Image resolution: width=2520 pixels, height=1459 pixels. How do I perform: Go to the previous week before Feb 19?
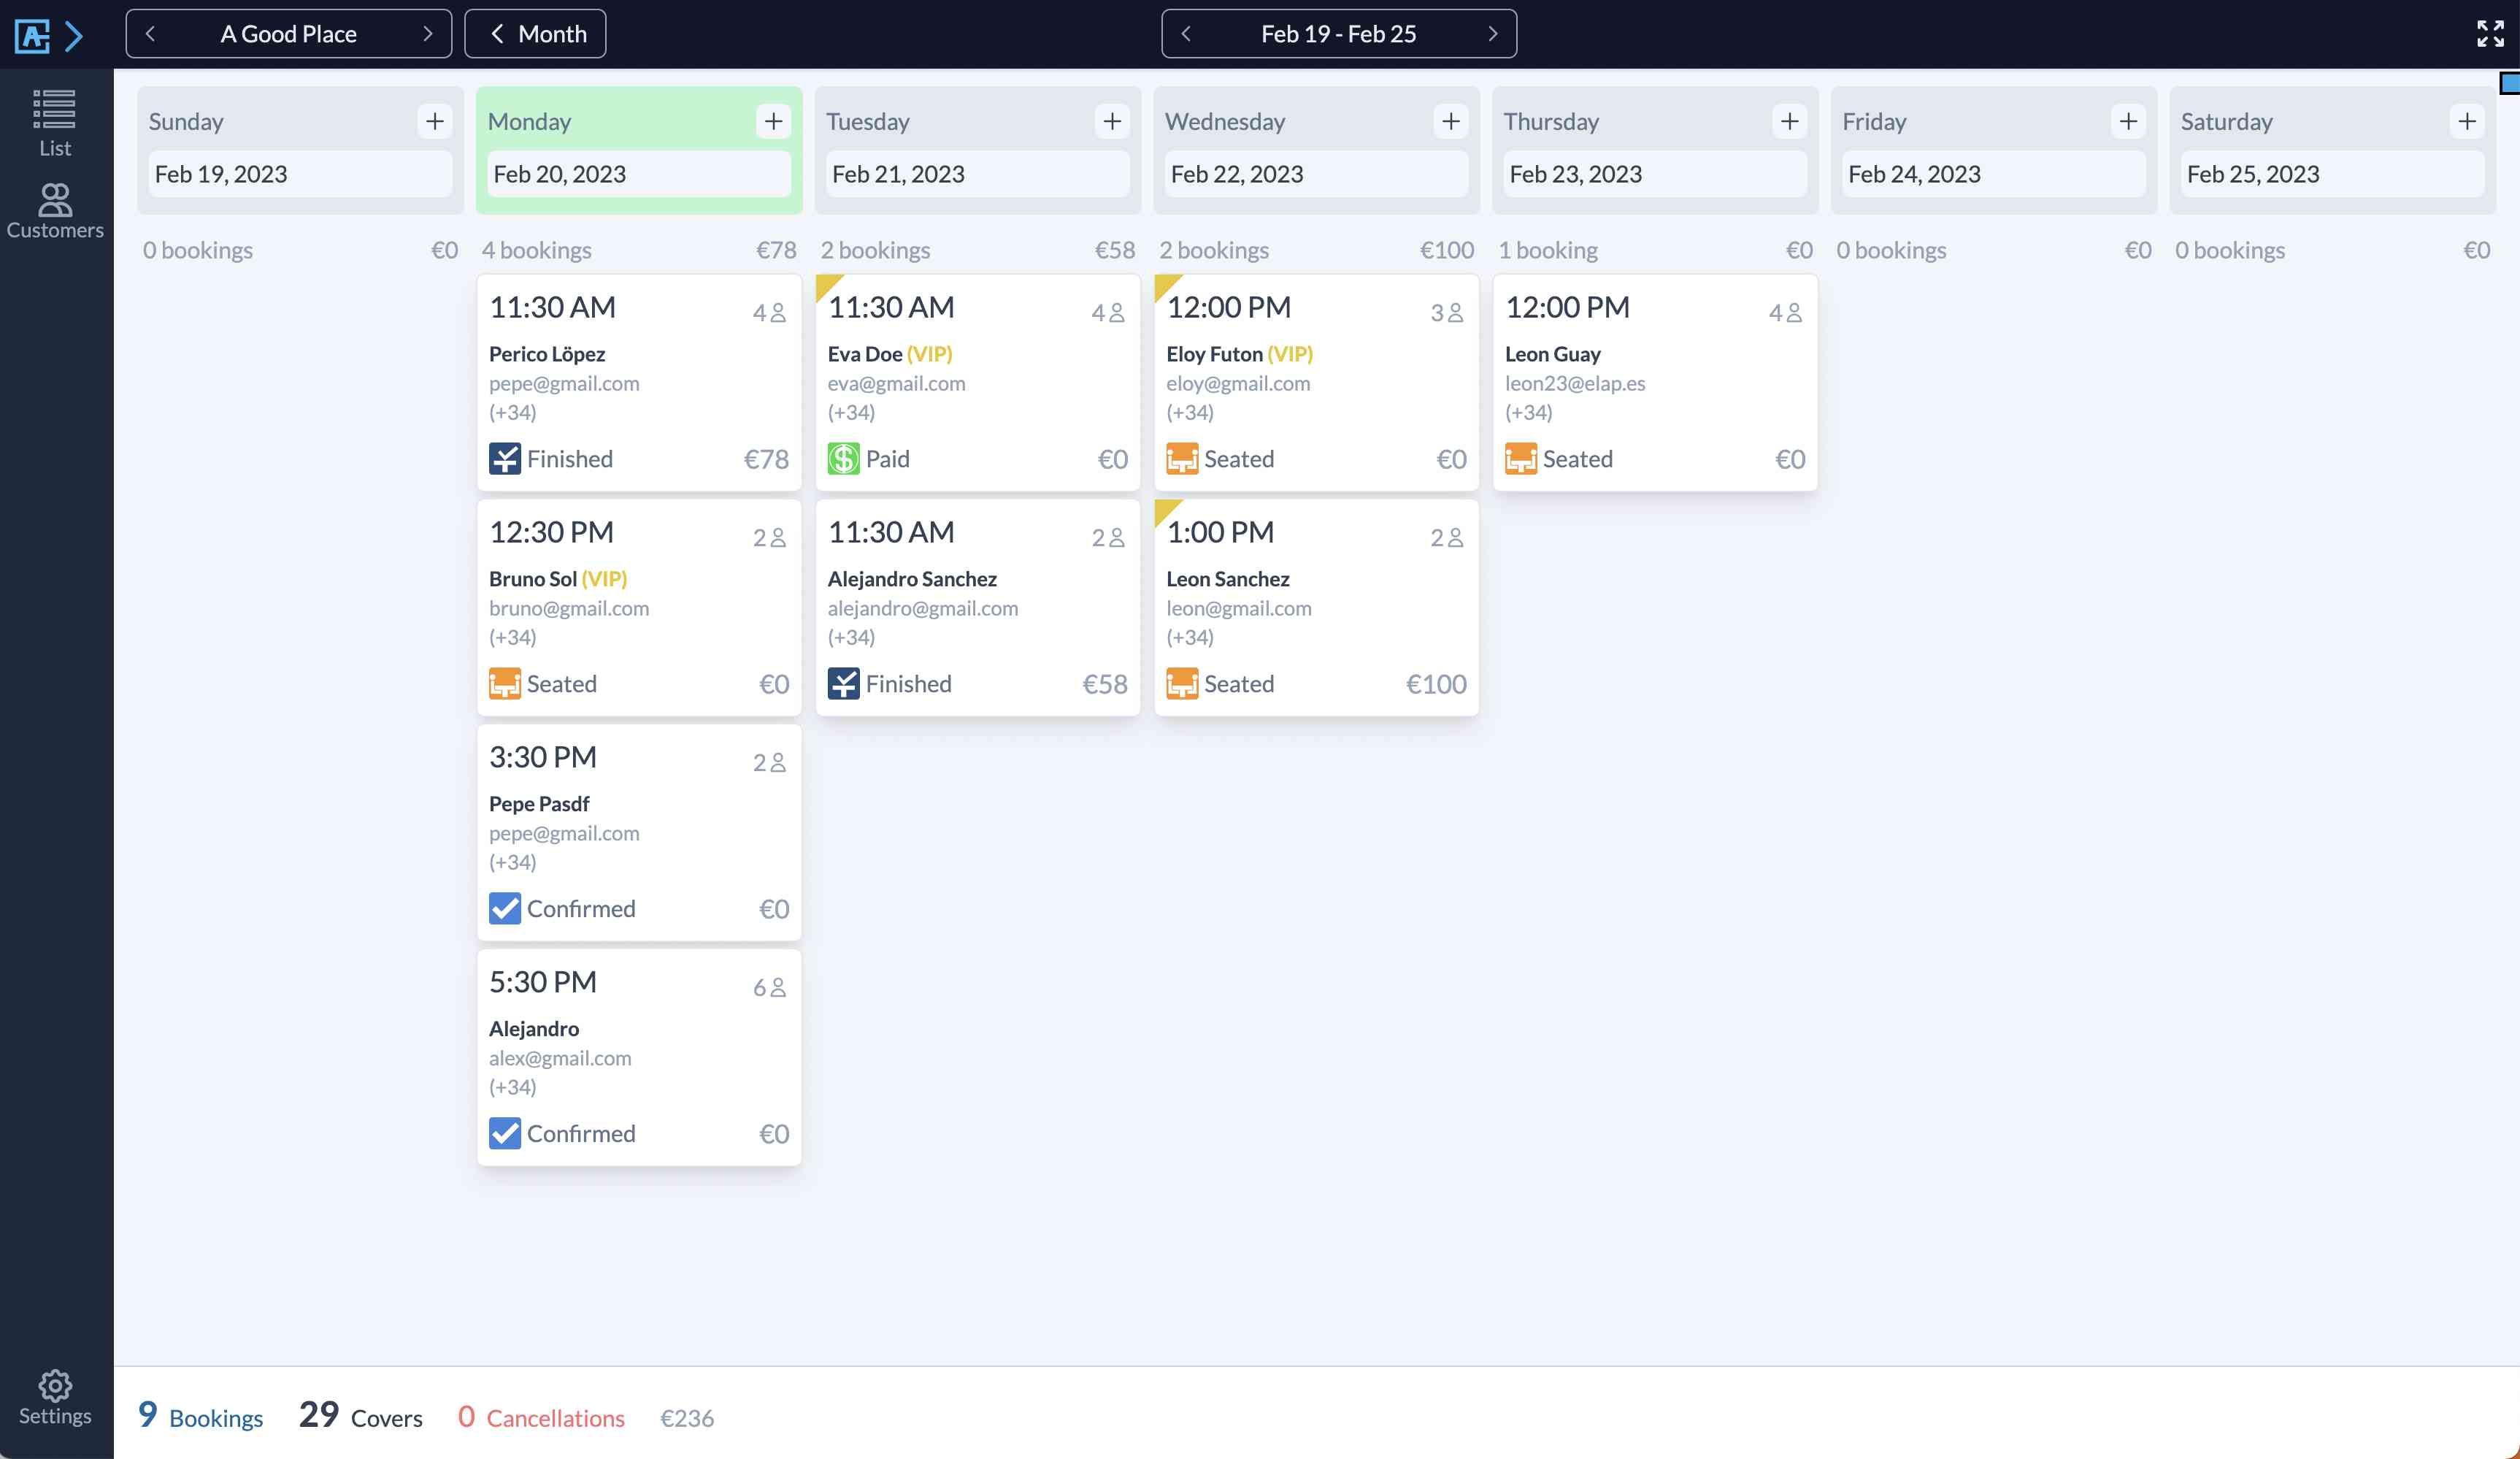(x=1186, y=34)
